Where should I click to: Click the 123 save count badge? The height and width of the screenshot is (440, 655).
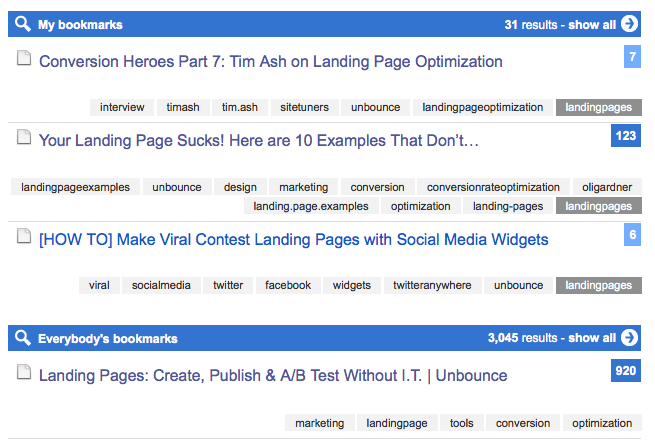point(625,135)
